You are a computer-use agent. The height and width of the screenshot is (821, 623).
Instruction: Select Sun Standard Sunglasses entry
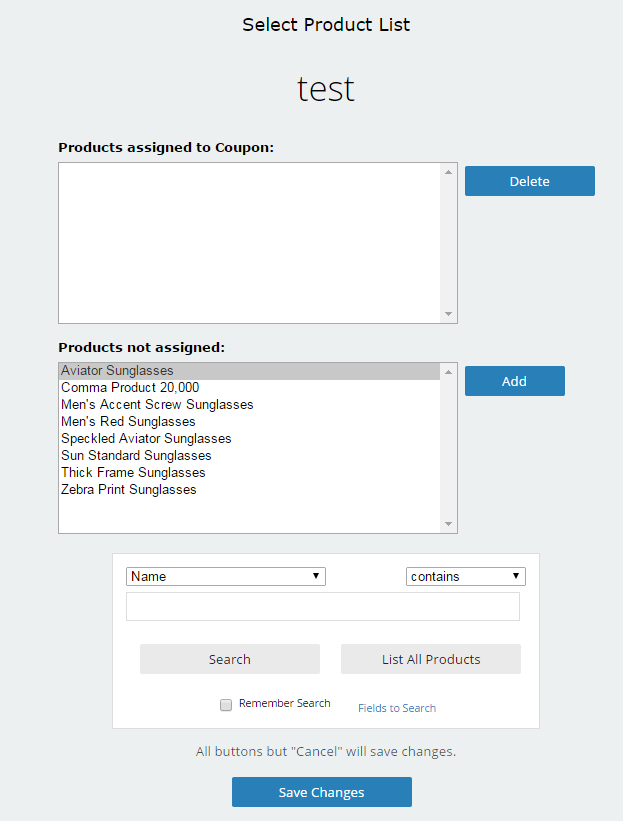(x=250, y=456)
